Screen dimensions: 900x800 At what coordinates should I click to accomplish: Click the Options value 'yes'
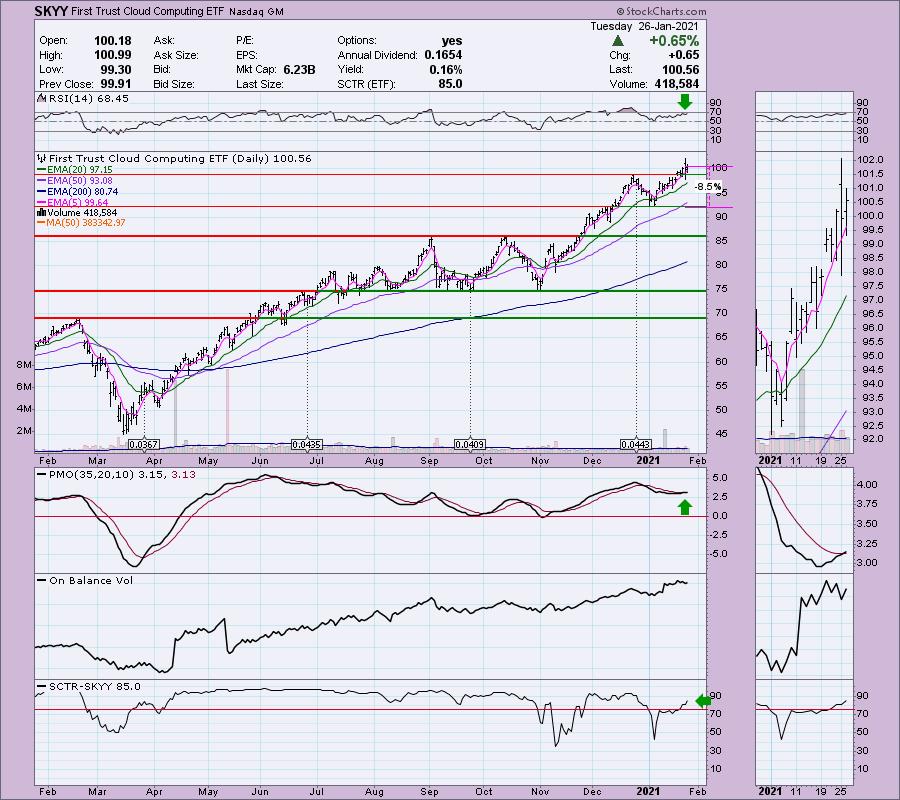452,41
